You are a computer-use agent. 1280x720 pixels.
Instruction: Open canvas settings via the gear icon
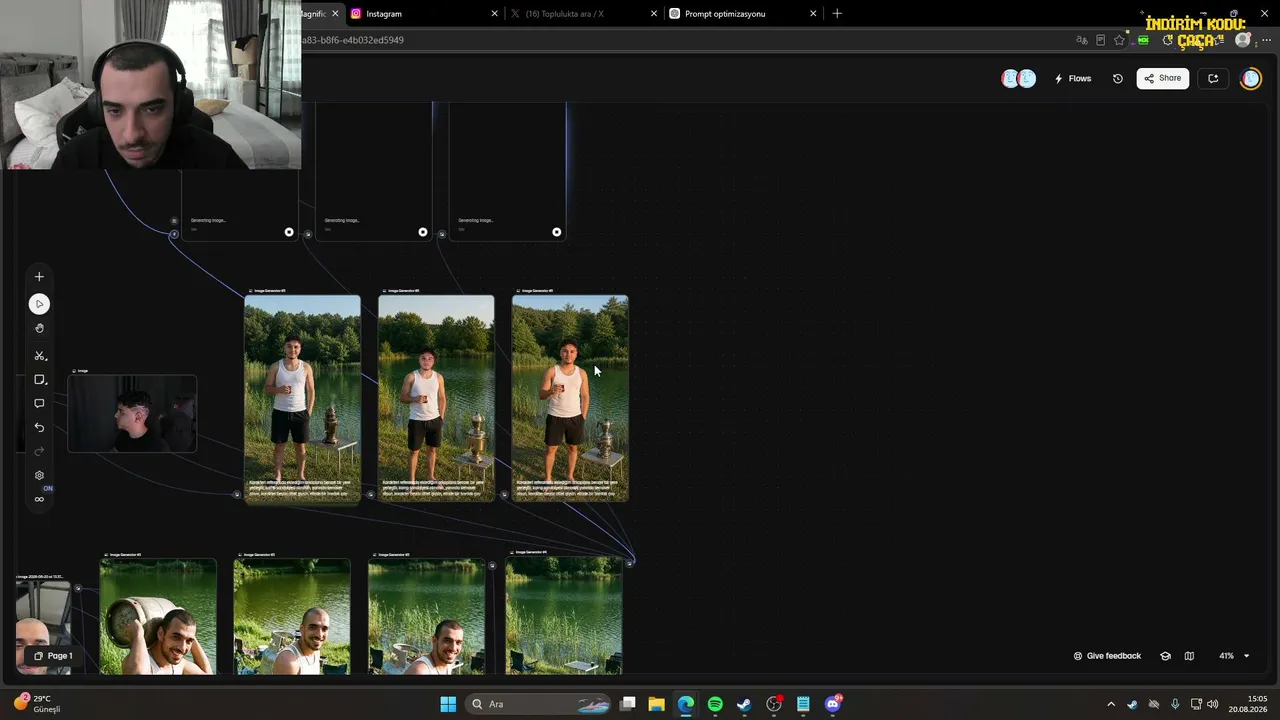39,476
